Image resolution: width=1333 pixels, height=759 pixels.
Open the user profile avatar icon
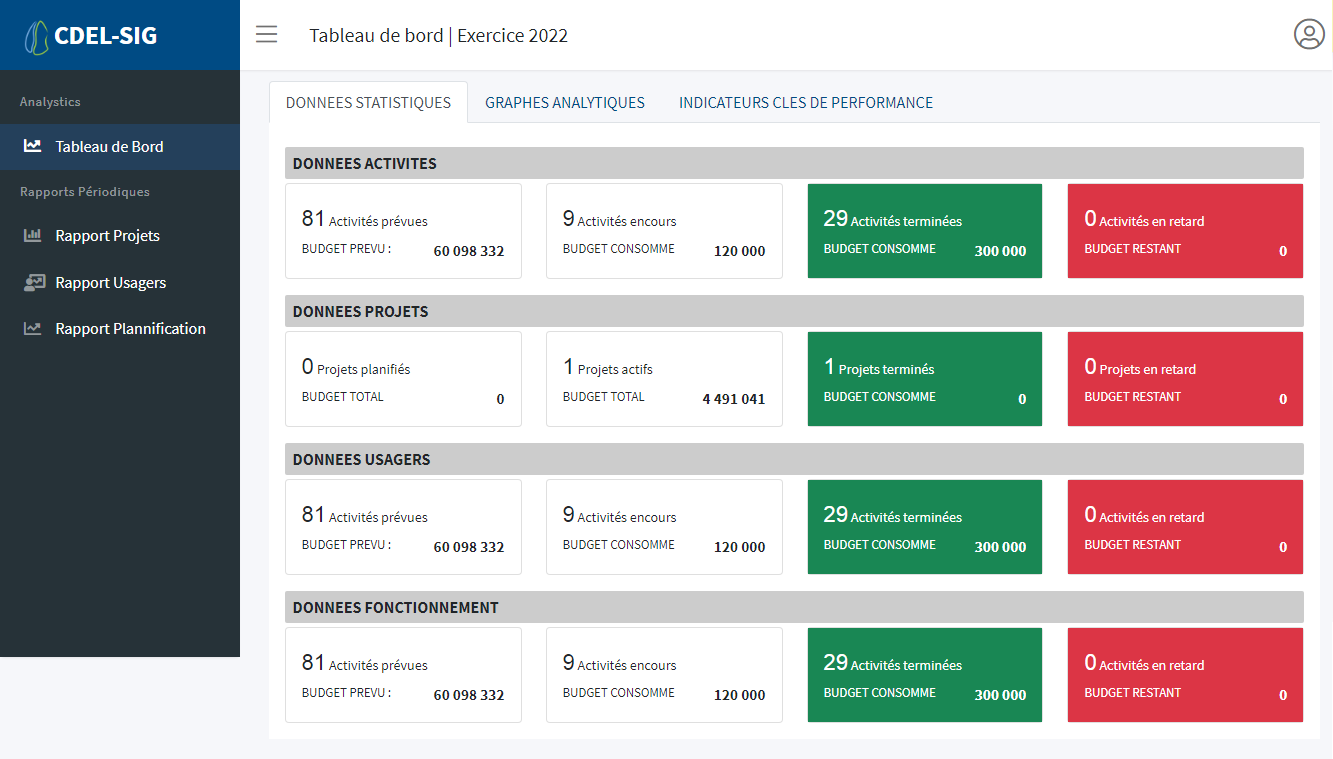[x=1308, y=34]
